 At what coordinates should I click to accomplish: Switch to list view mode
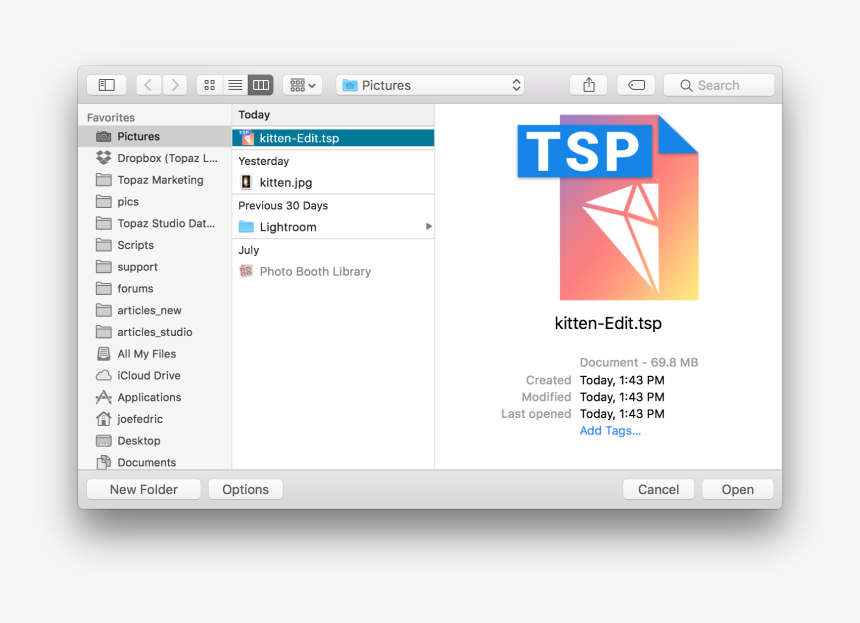point(235,84)
